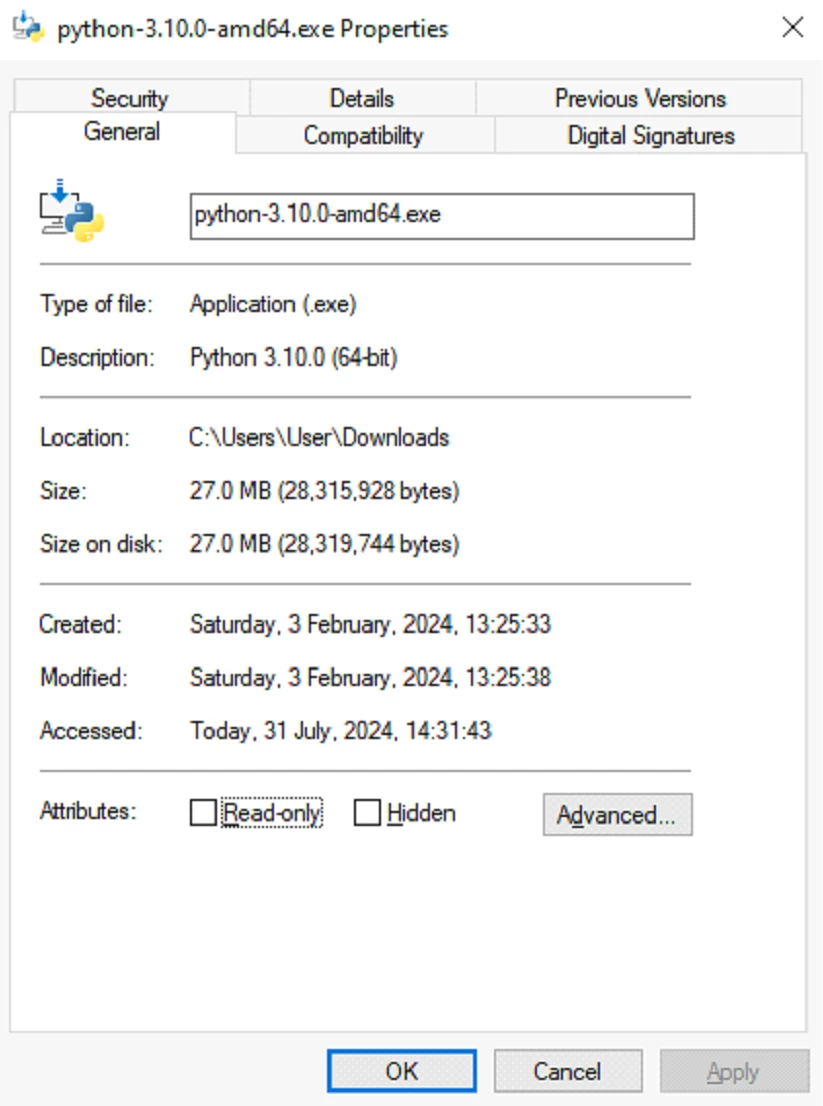Viewport: 823px width, 1106px height.
Task: Switch to the Security tab
Action: click(129, 98)
